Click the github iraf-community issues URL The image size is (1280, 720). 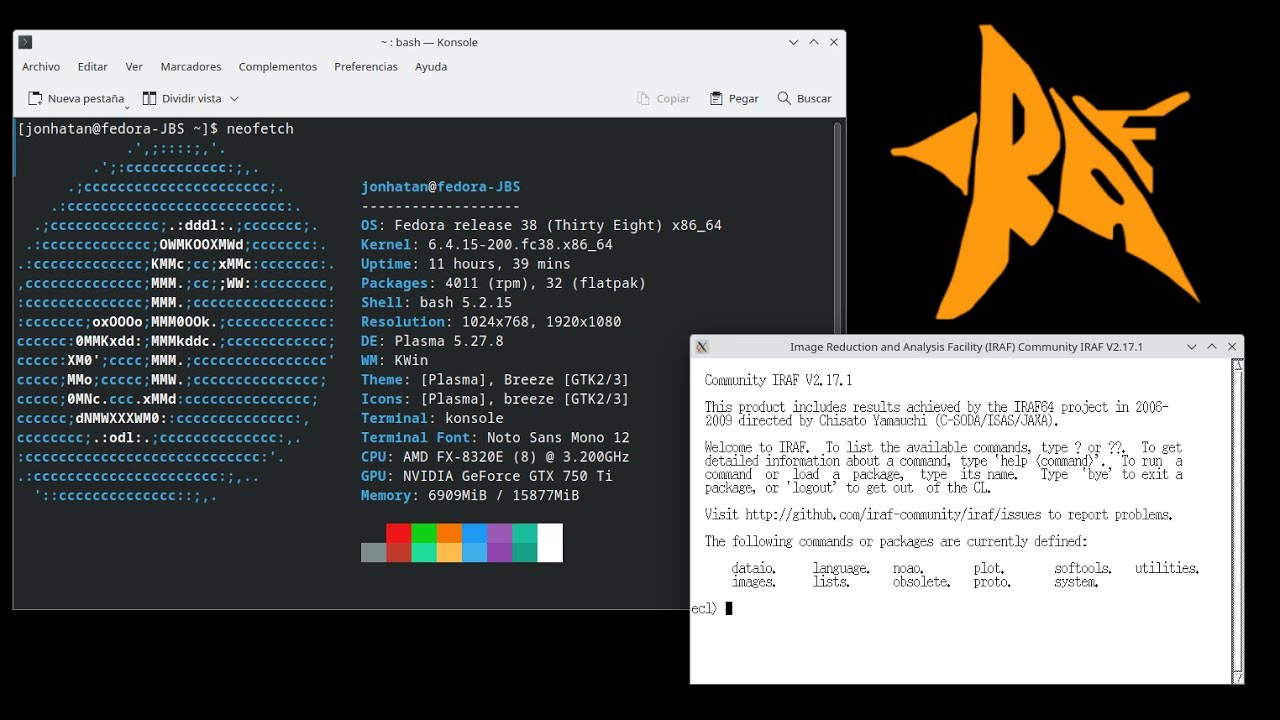pyautogui.click(x=893, y=515)
